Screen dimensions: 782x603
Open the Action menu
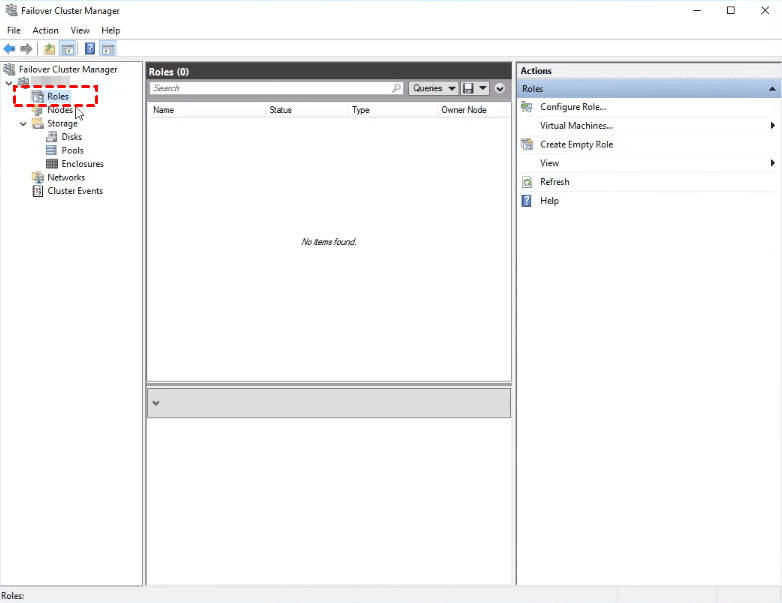pyautogui.click(x=45, y=30)
